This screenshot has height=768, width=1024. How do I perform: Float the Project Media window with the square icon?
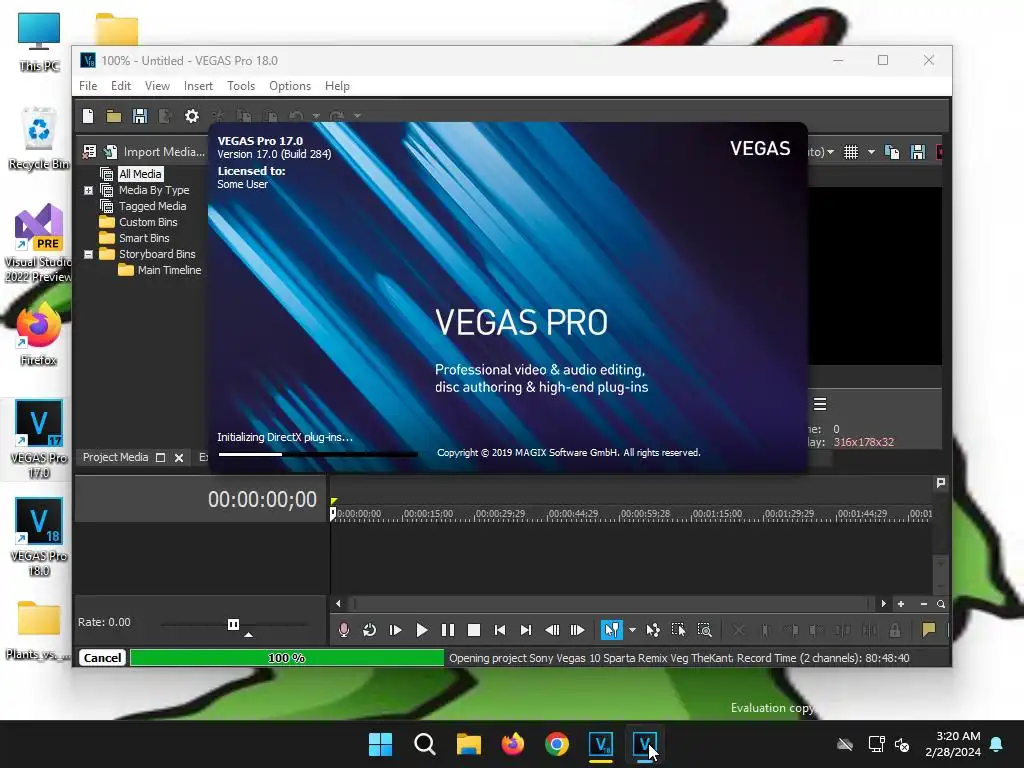(x=161, y=458)
